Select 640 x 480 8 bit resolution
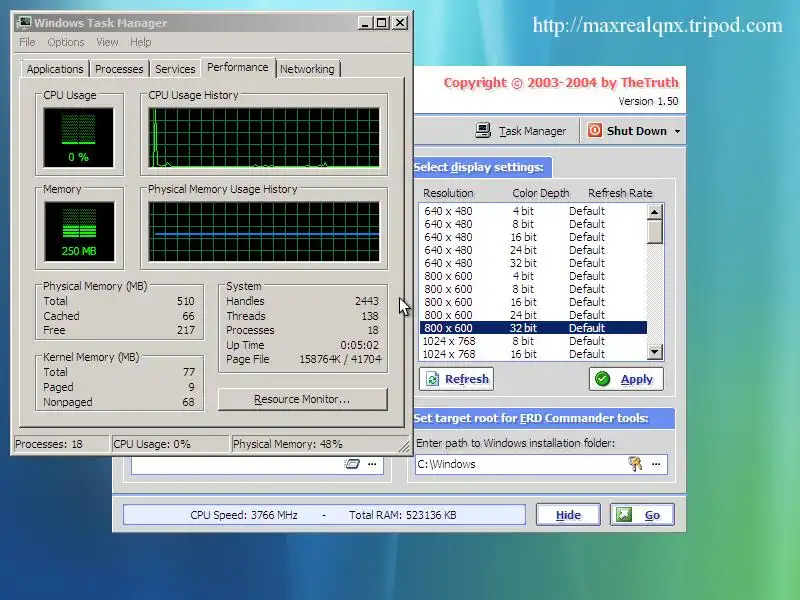The height and width of the screenshot is (600, 800). click(x=533, y=224)
